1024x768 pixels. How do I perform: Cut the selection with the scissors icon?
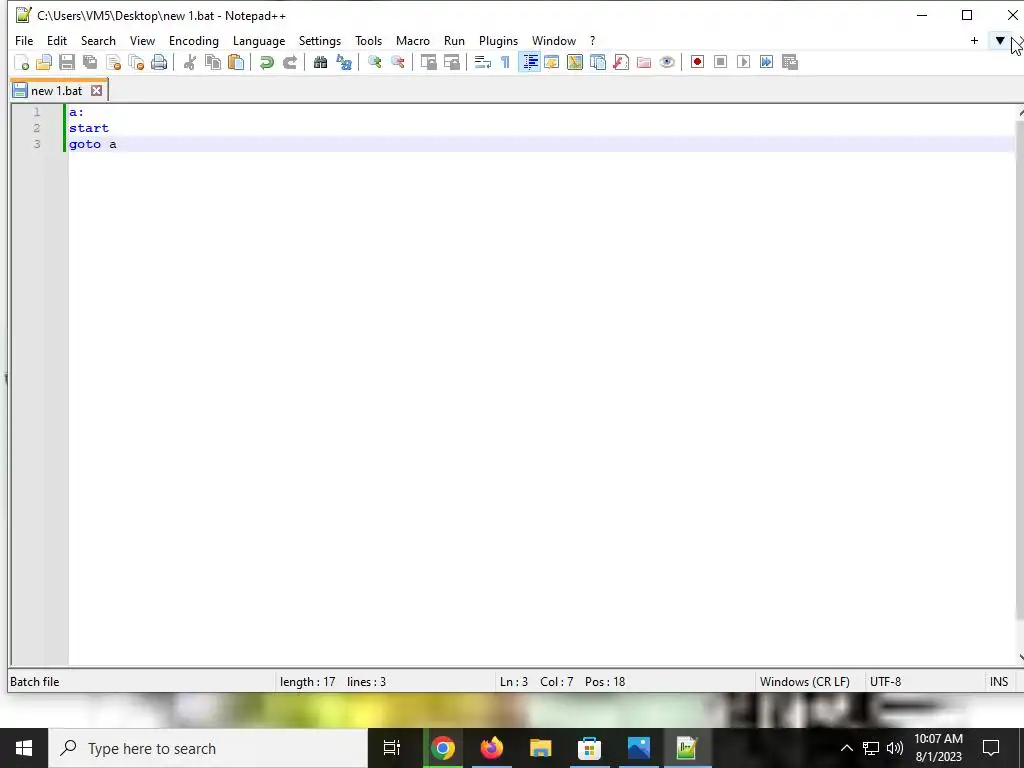(x=190, y=62)
